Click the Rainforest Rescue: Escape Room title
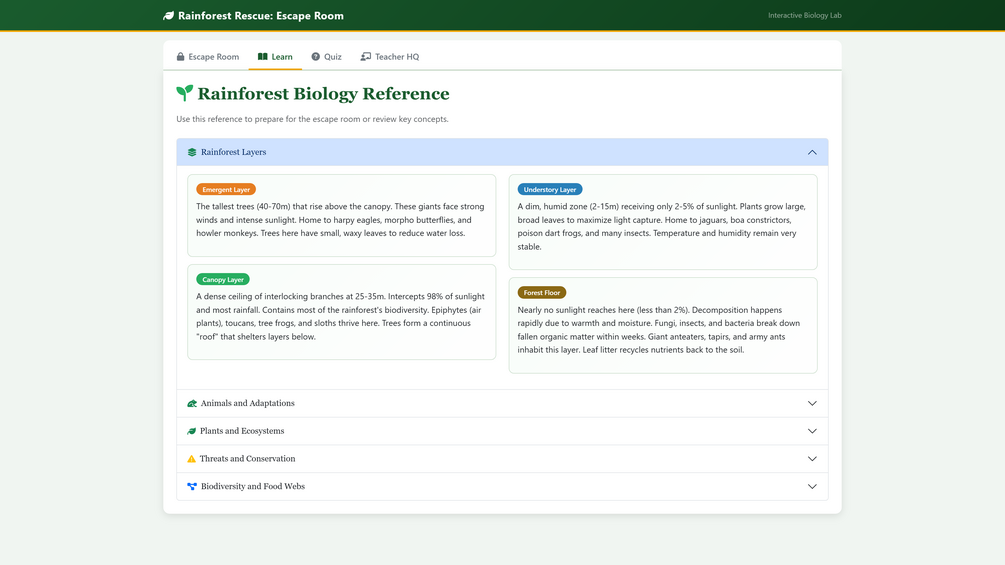The height and width of the screenshot is (565, 1005). 261,15
